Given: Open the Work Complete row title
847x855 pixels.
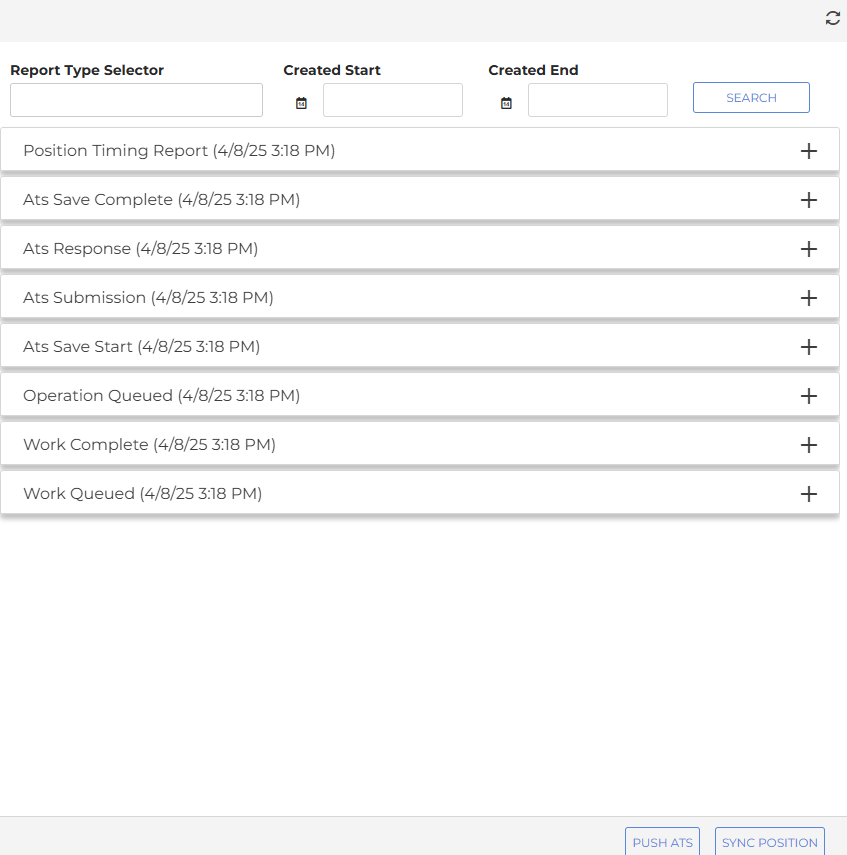Looking at the screenshot, I should (x=149, y=444).
